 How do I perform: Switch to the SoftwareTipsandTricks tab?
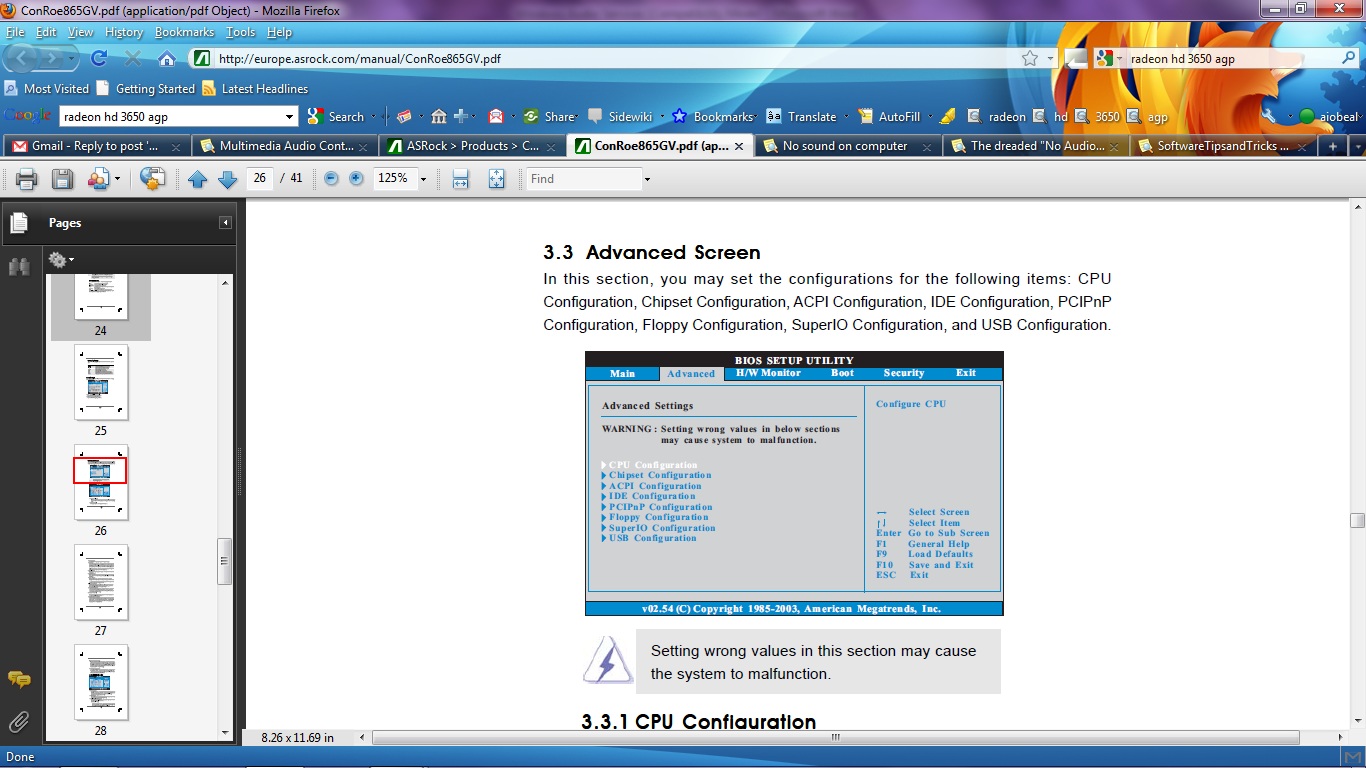click(x=1222, y=146)
